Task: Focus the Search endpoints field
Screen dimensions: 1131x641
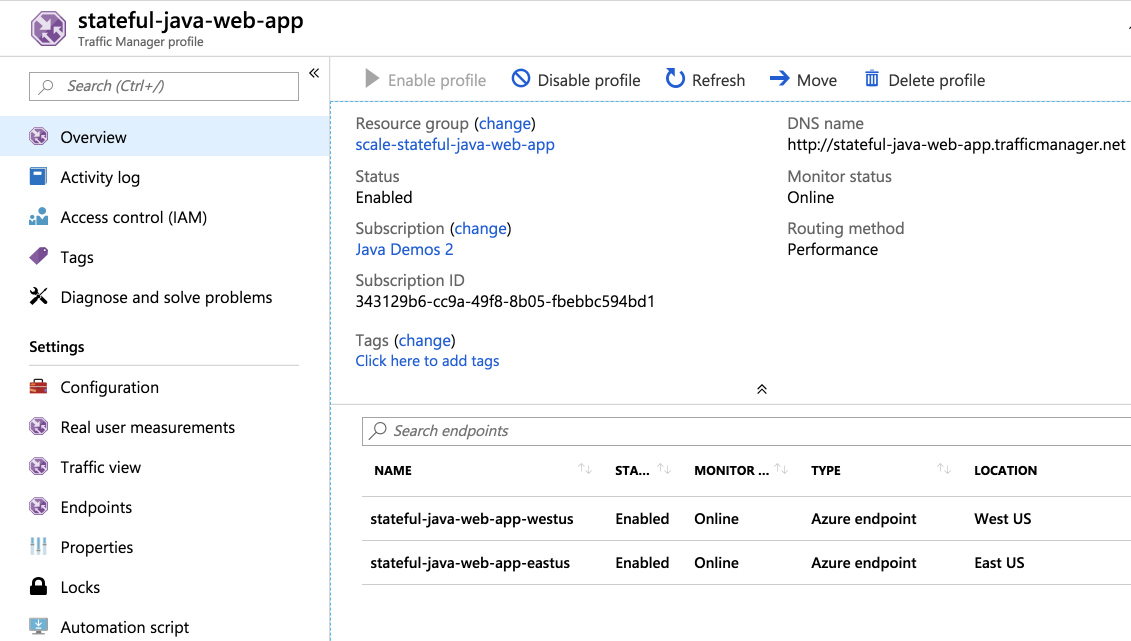Action: [x=747, y=431]
